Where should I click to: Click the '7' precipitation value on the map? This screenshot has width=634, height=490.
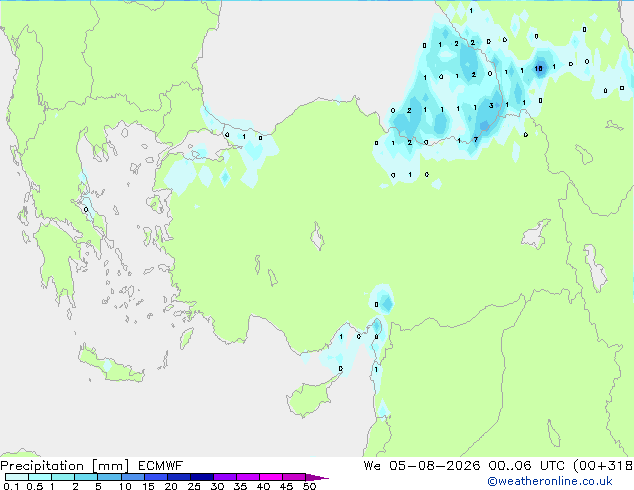(x=476, y=140)
